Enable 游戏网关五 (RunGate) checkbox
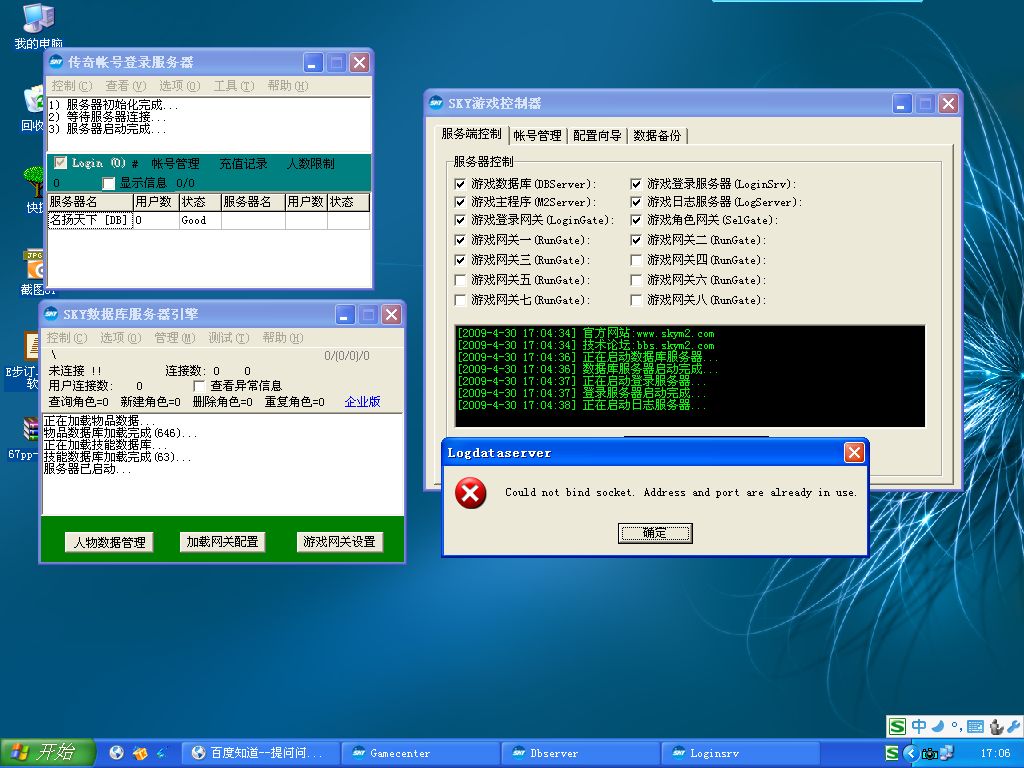1024x768 pixels. 460,280
